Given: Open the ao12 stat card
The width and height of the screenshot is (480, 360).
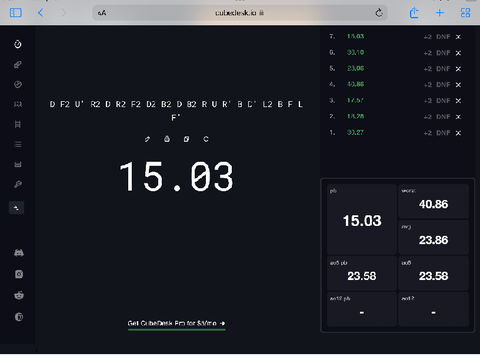Looking at the screenshot, I should [x=433, y=309].
